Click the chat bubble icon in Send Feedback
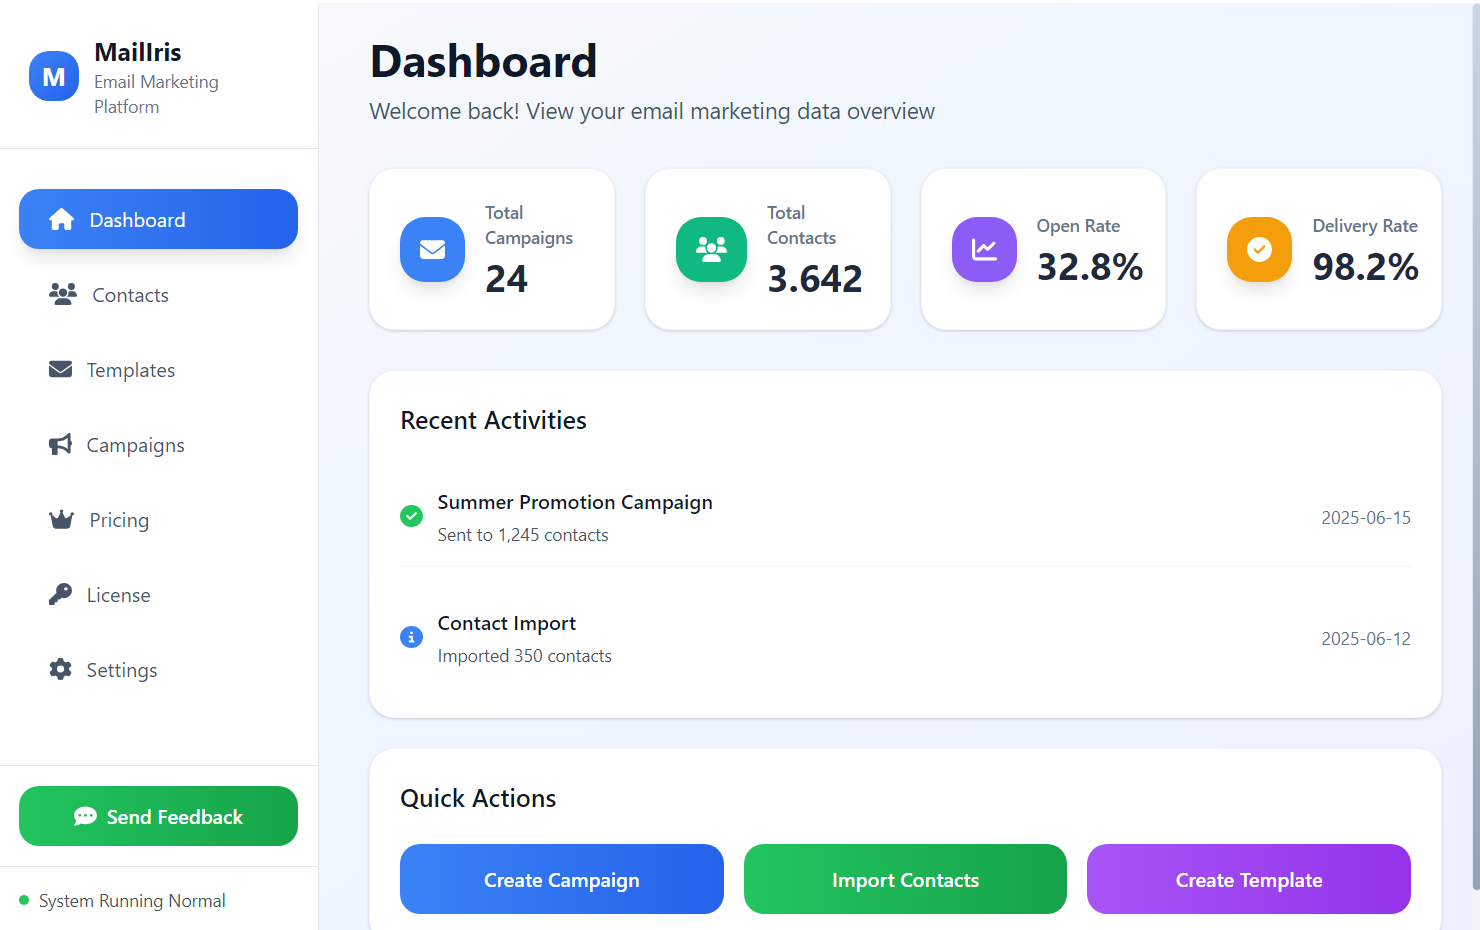This screenshot has width=1480, height=930. [85, 816]
